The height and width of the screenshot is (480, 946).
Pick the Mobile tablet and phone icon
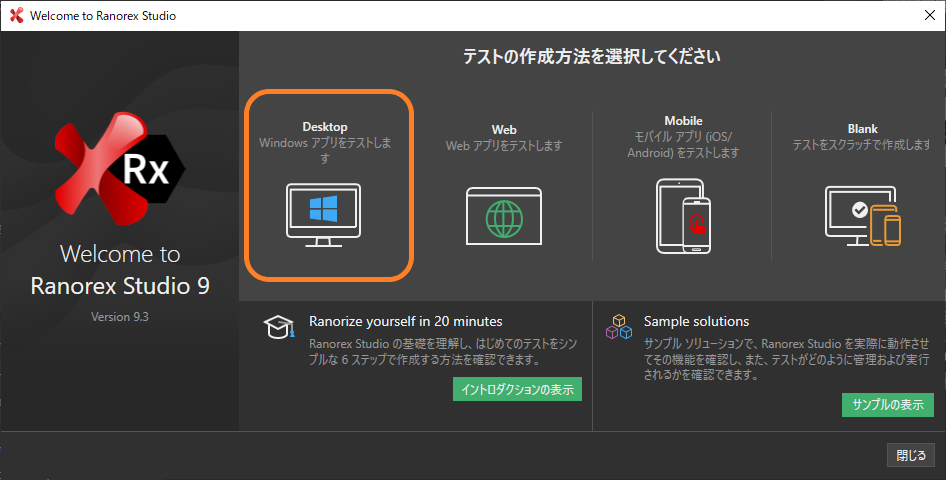click(683, 216)
